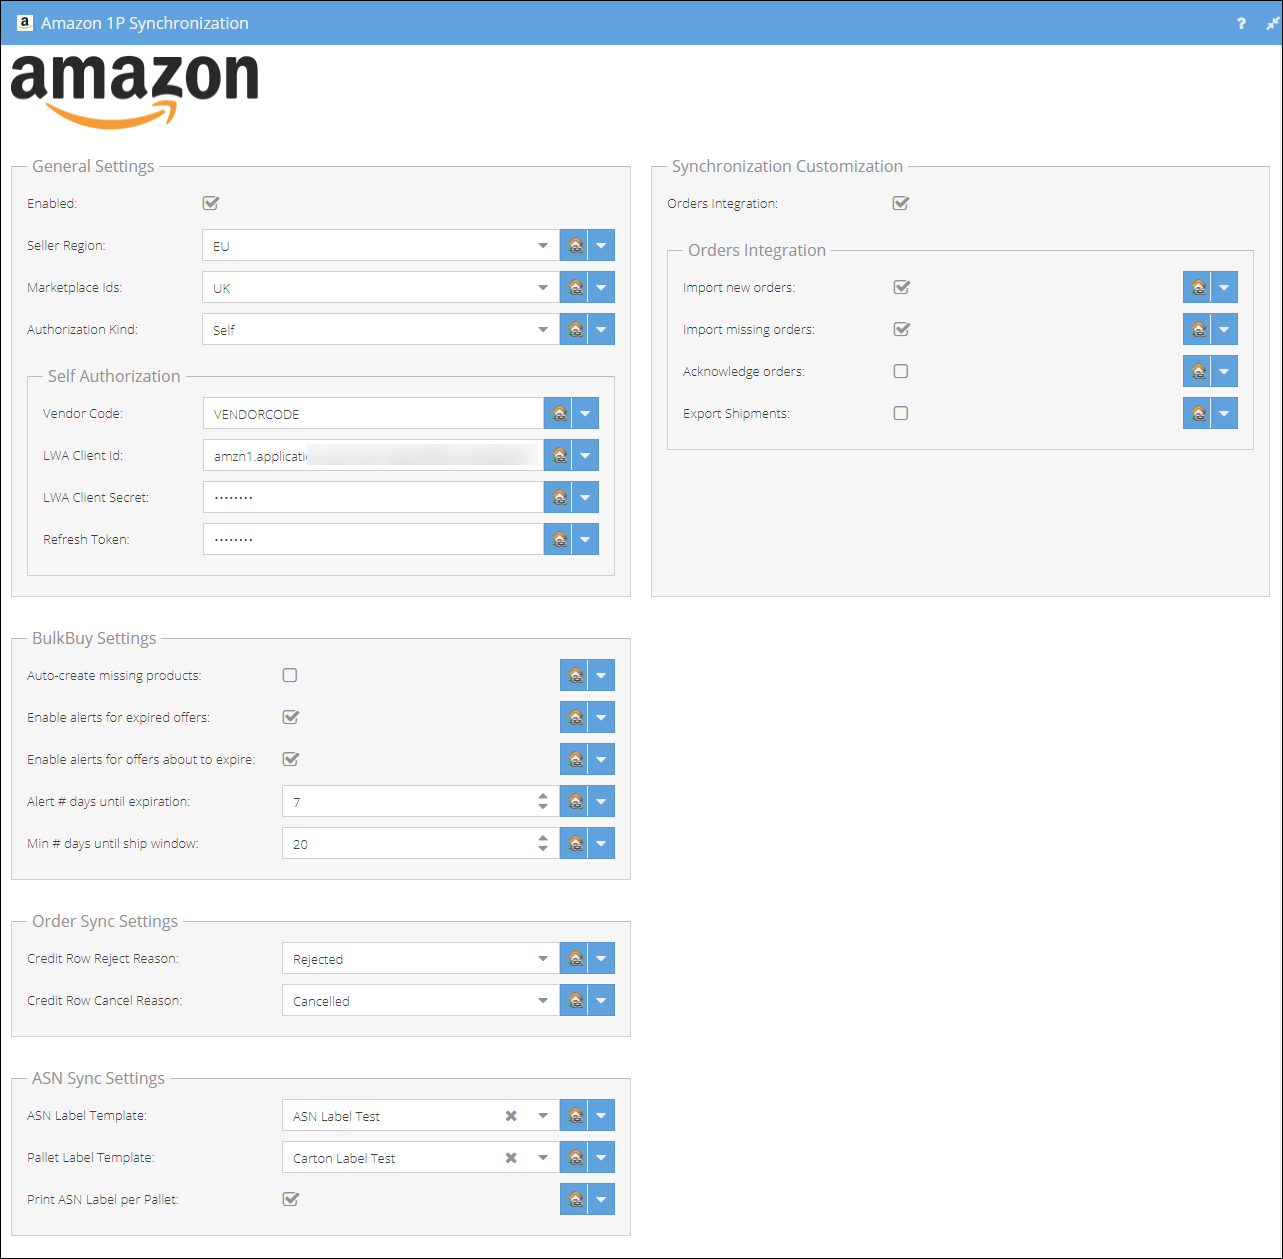Image resolution: width=1283 pixels, height=1259 pixels.
Task: Click the house icon next to Authorization Kind
Action: click(575, 329)
